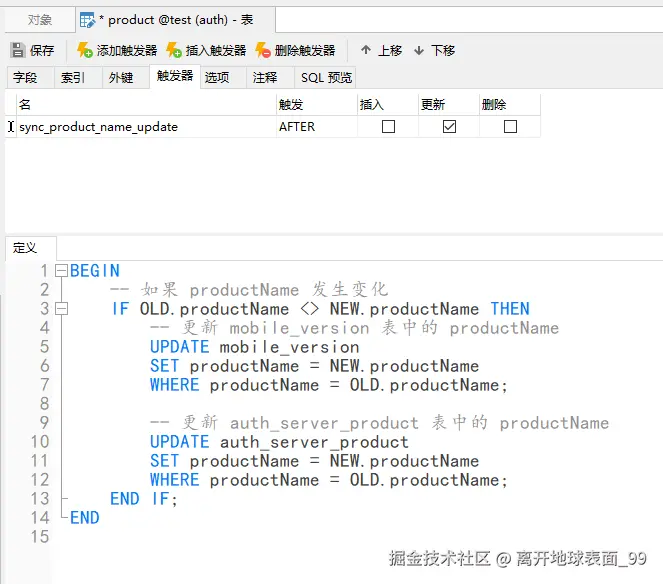663x584 pixels.
Task: Open the SQL 预览 tab
Action: [326, 77]
